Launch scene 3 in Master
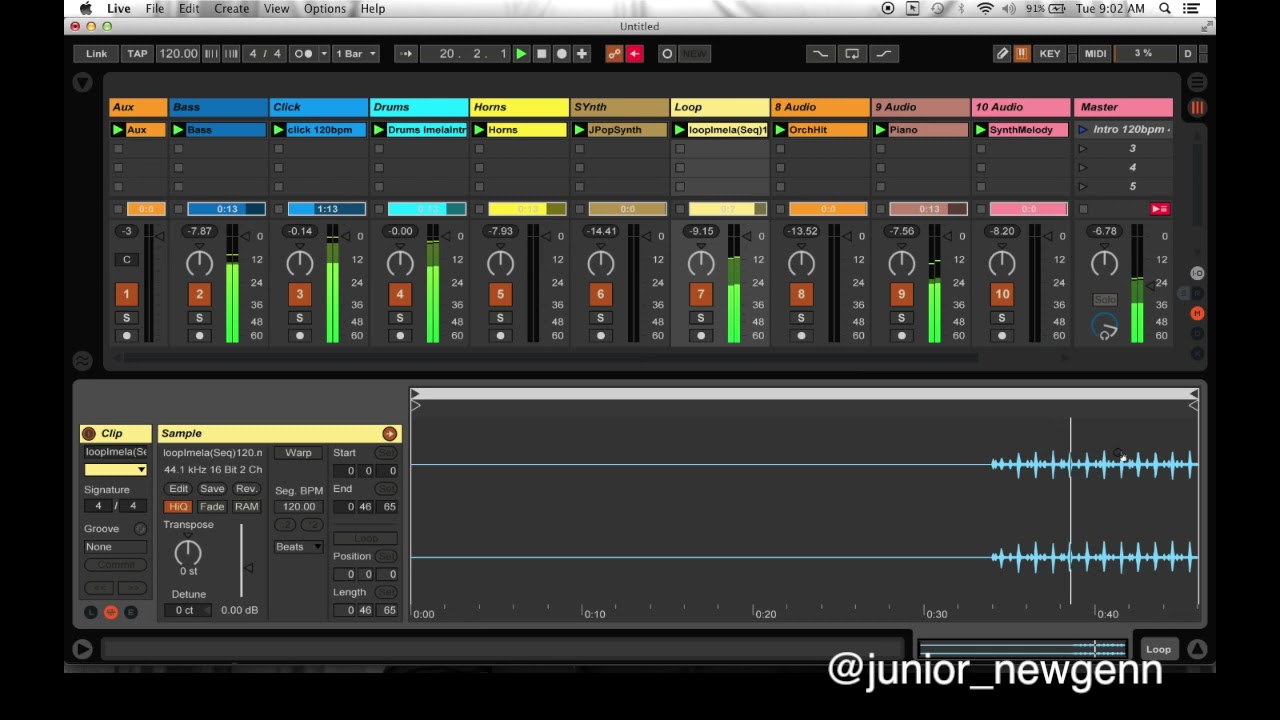Screen dimensions: 1280x720 (x=1082, y=149)
